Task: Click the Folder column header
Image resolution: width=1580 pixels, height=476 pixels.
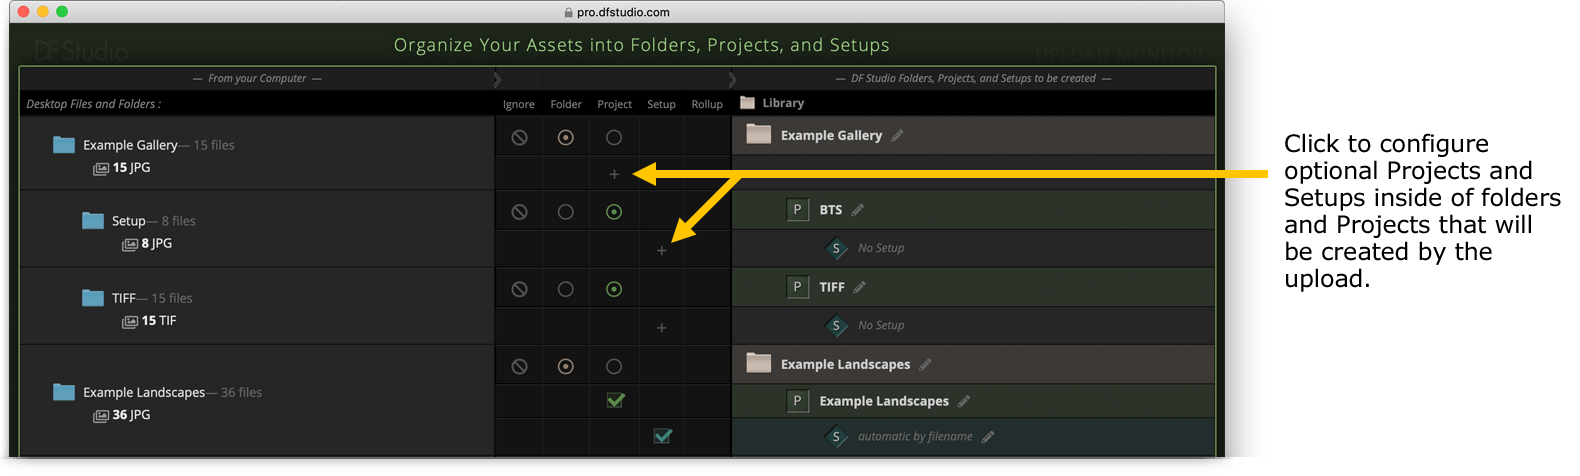Action: 566,104
